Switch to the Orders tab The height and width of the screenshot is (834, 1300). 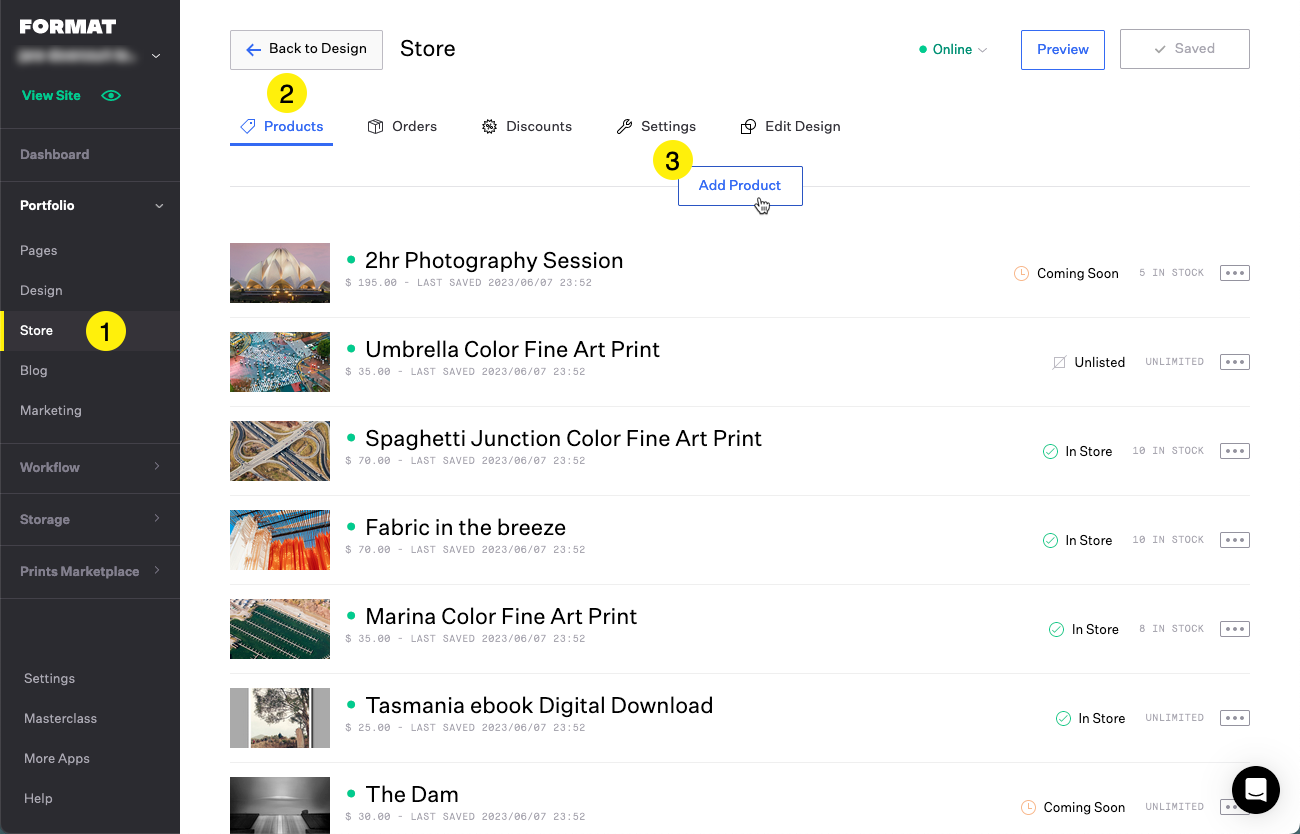coord(402,127)
